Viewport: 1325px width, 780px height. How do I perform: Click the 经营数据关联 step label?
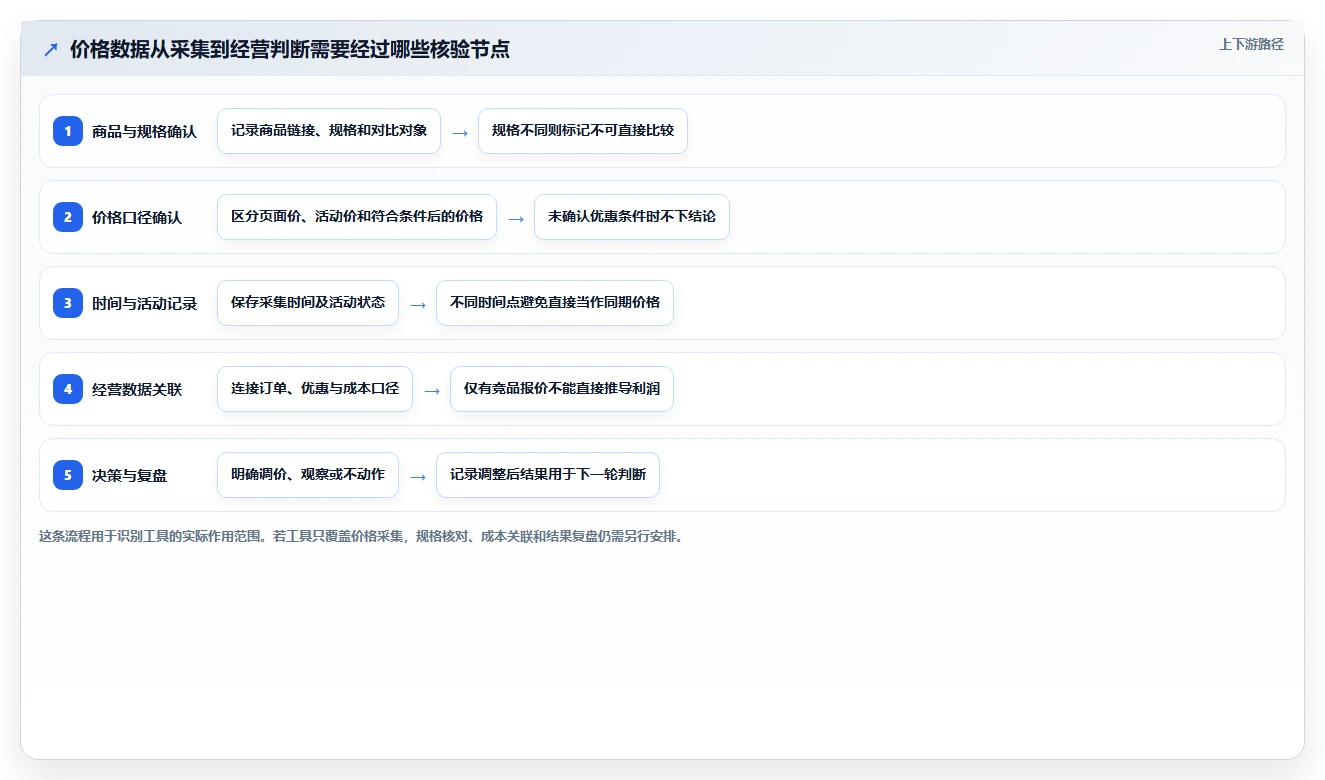pyautogui.click(x=137, y=389)
